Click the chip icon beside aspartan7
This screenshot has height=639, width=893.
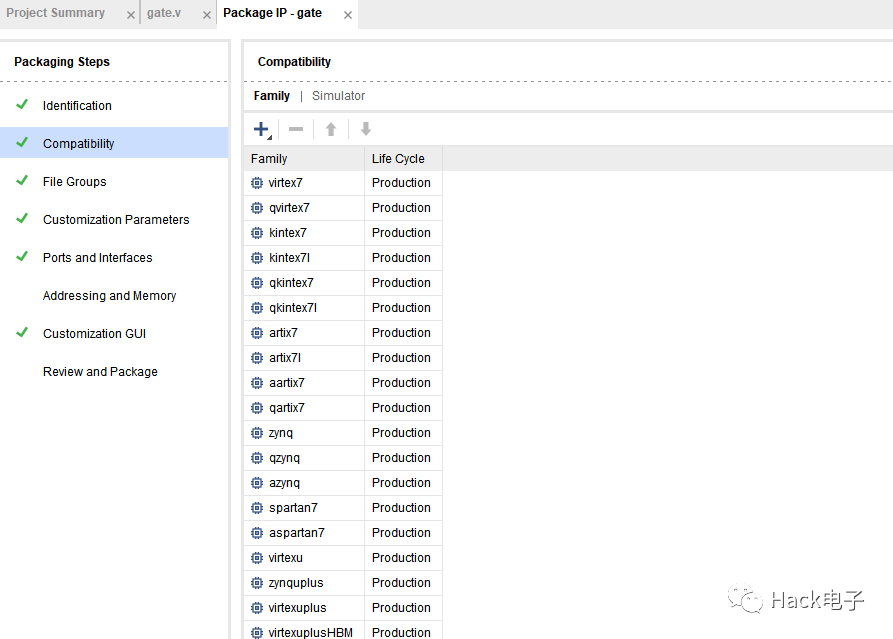click(x=257, y=533)
